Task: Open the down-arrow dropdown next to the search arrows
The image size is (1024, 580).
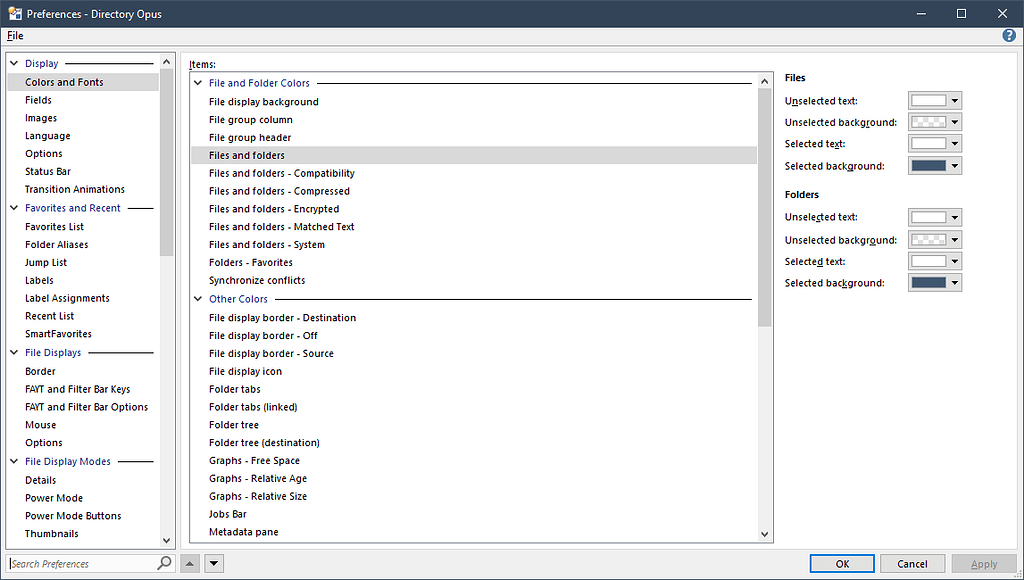Action: (213, 563)
